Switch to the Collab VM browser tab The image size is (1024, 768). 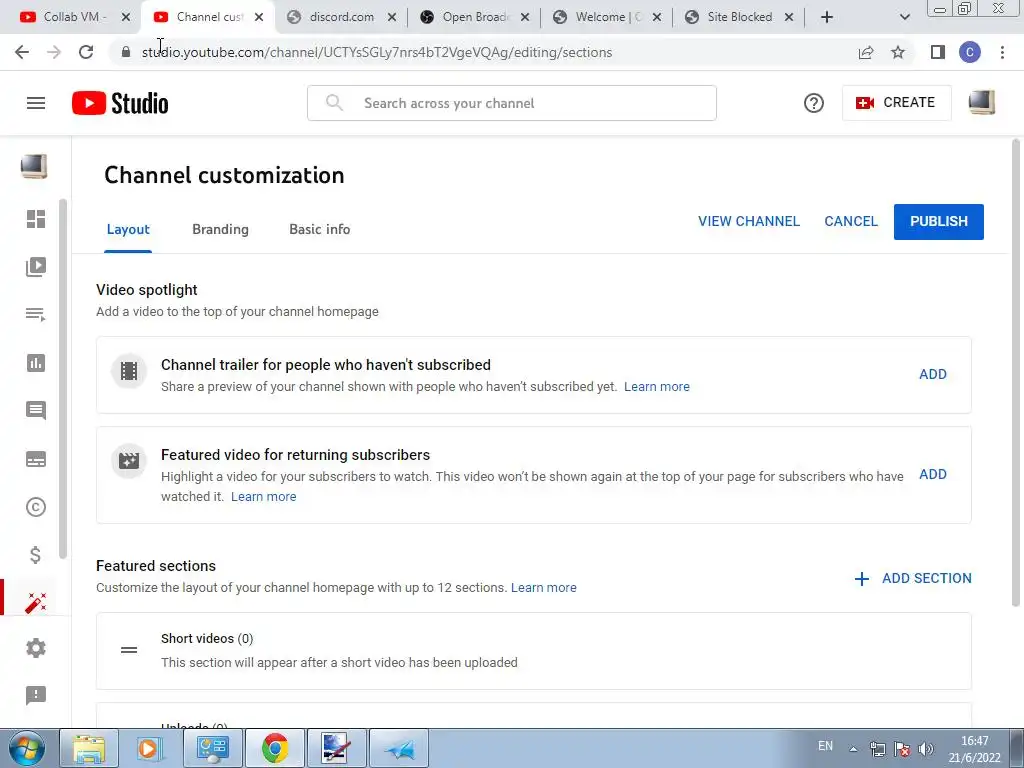(x=71, y=17)
